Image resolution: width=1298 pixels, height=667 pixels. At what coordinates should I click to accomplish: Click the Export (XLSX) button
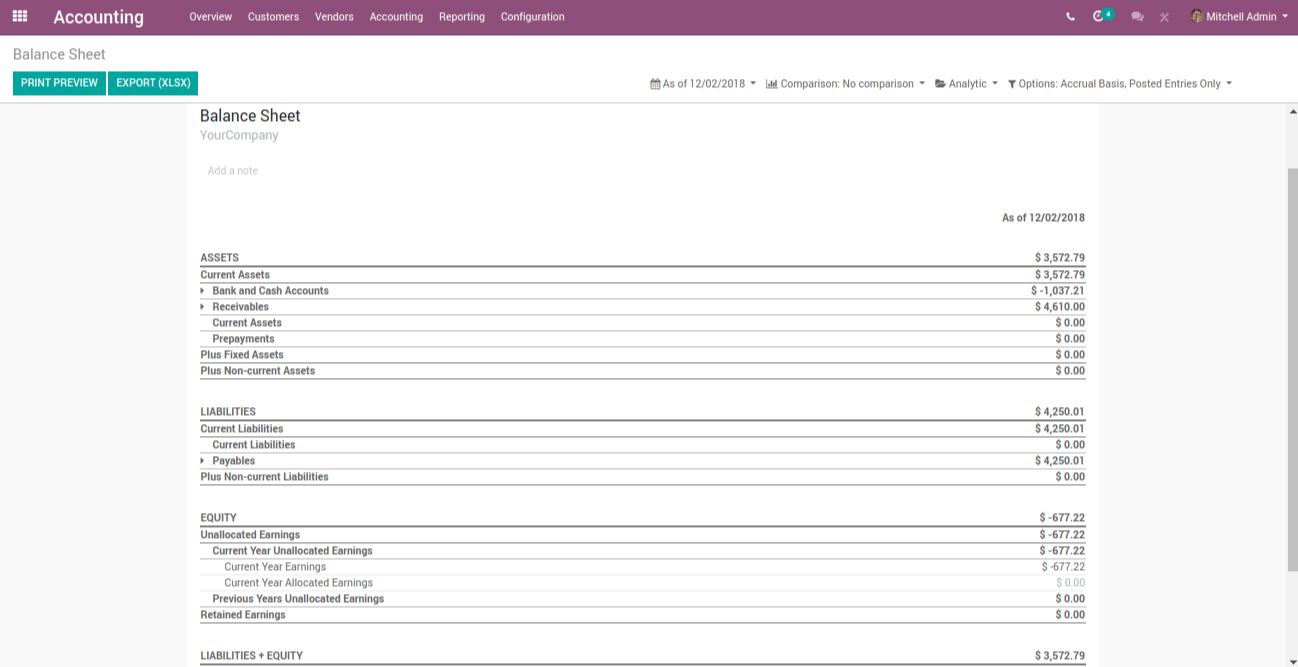(x=153, y=83)
